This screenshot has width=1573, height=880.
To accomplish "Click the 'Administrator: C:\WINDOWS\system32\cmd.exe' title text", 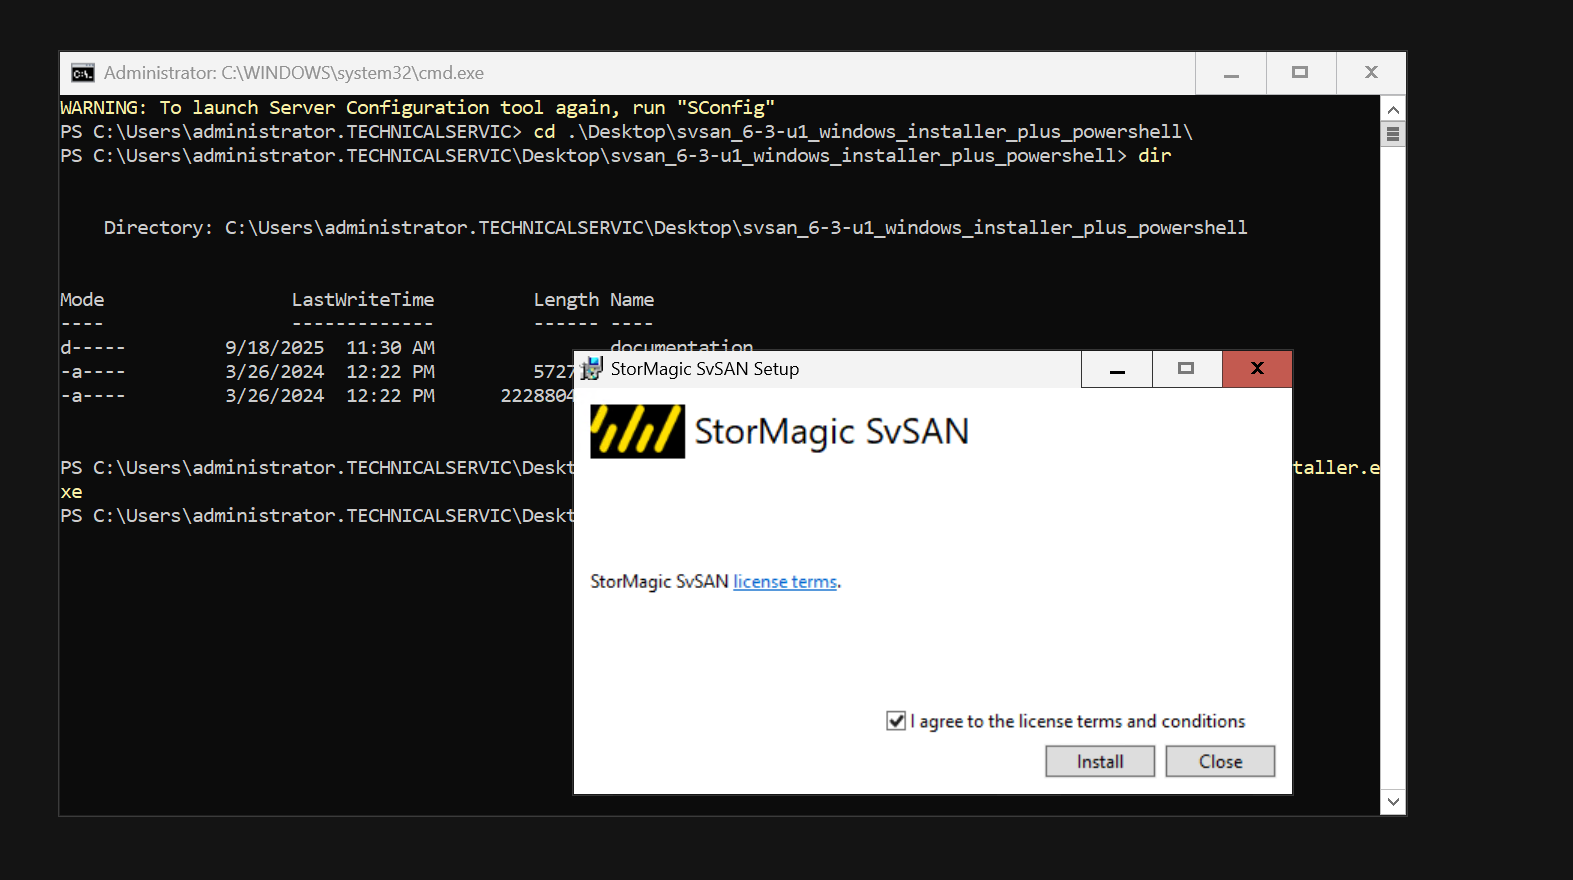I will click(x=294, y=73).
